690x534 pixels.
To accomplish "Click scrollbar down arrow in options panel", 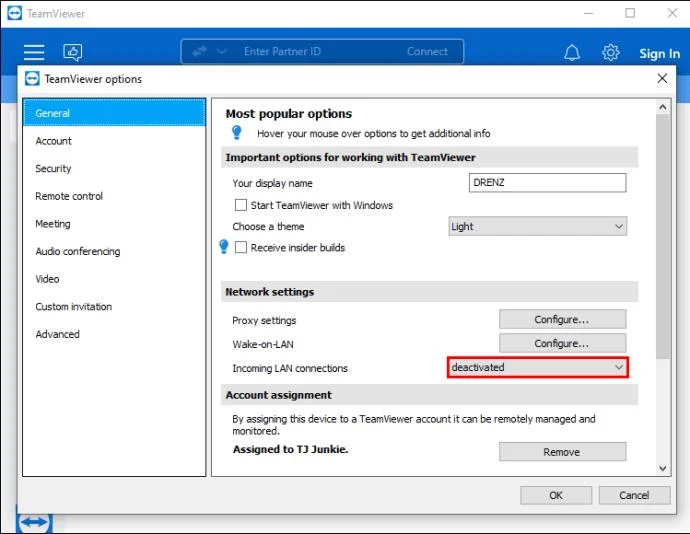I will (x=663, y=468).
